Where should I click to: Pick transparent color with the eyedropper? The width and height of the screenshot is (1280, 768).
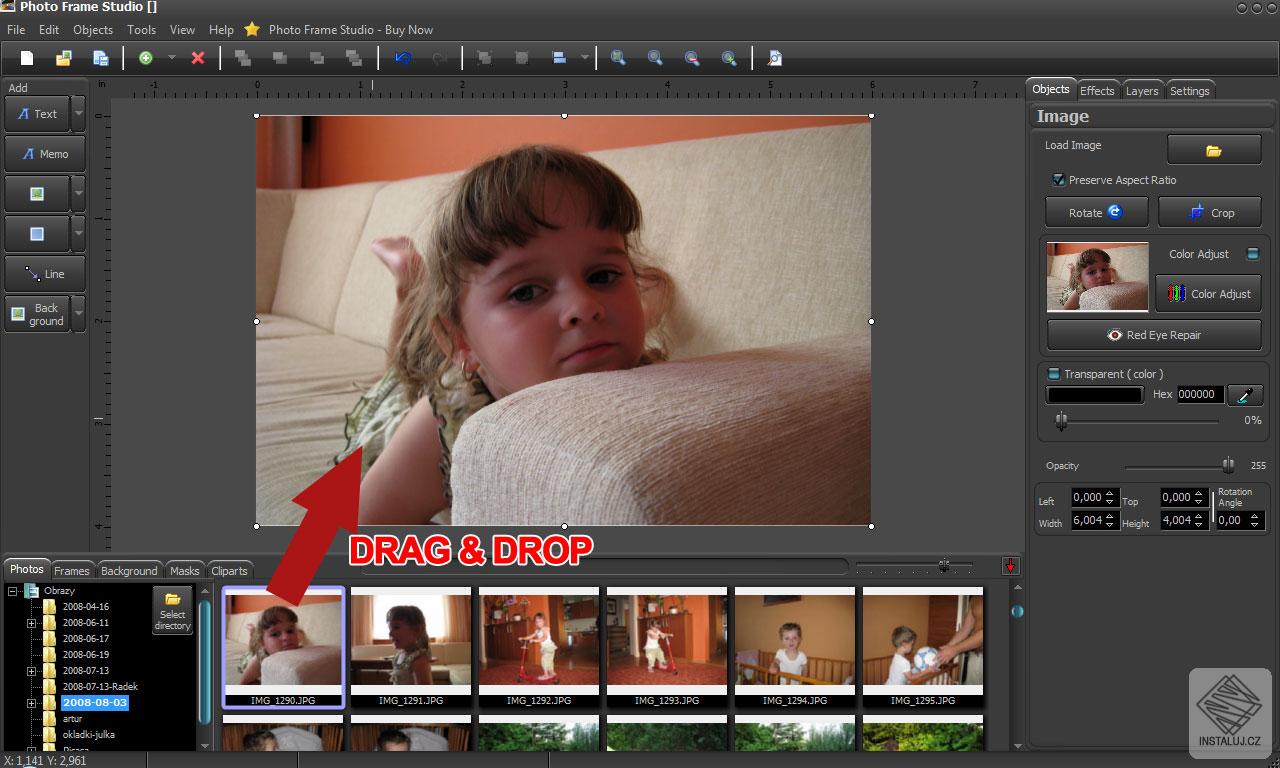coord(1244,395)
